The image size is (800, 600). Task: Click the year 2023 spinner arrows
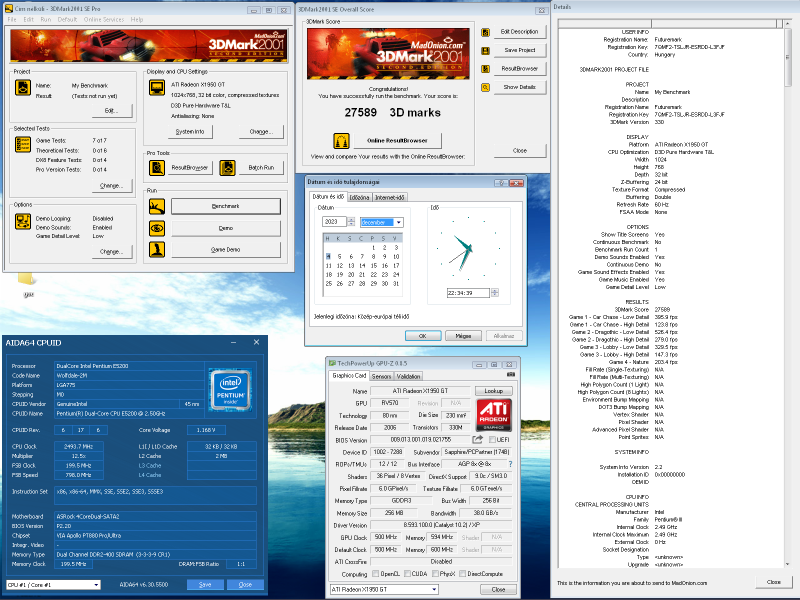[x=351, y=221]
